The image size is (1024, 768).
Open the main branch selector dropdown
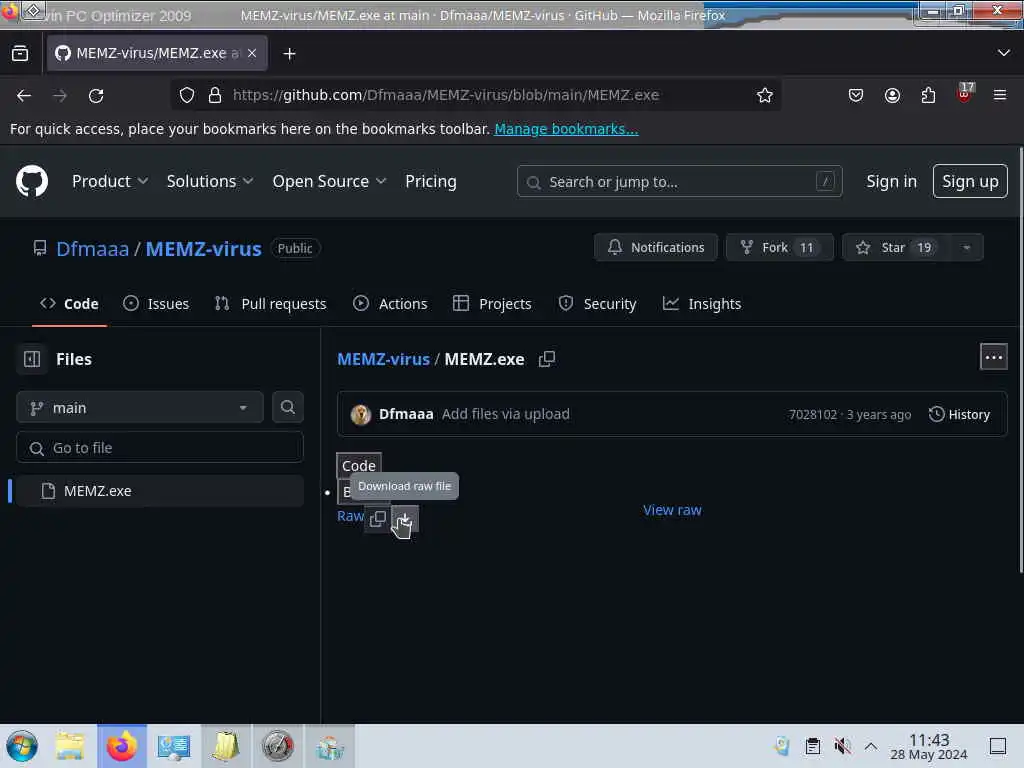(140, 408)
